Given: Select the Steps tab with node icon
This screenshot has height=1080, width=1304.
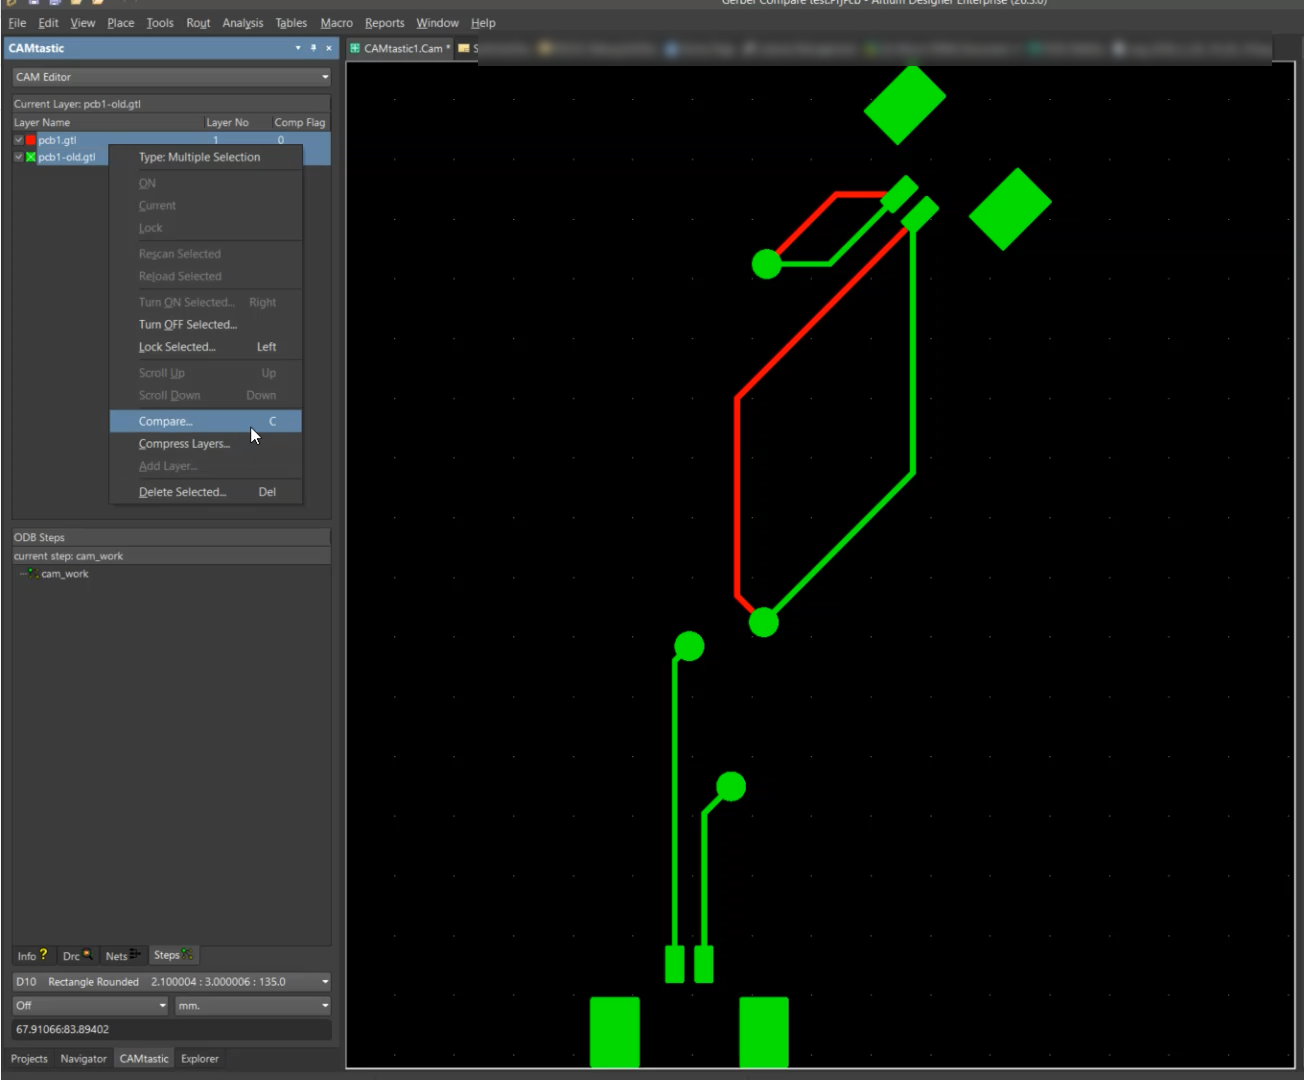Looking at the screenshot, I should click(x=172, y=955).
